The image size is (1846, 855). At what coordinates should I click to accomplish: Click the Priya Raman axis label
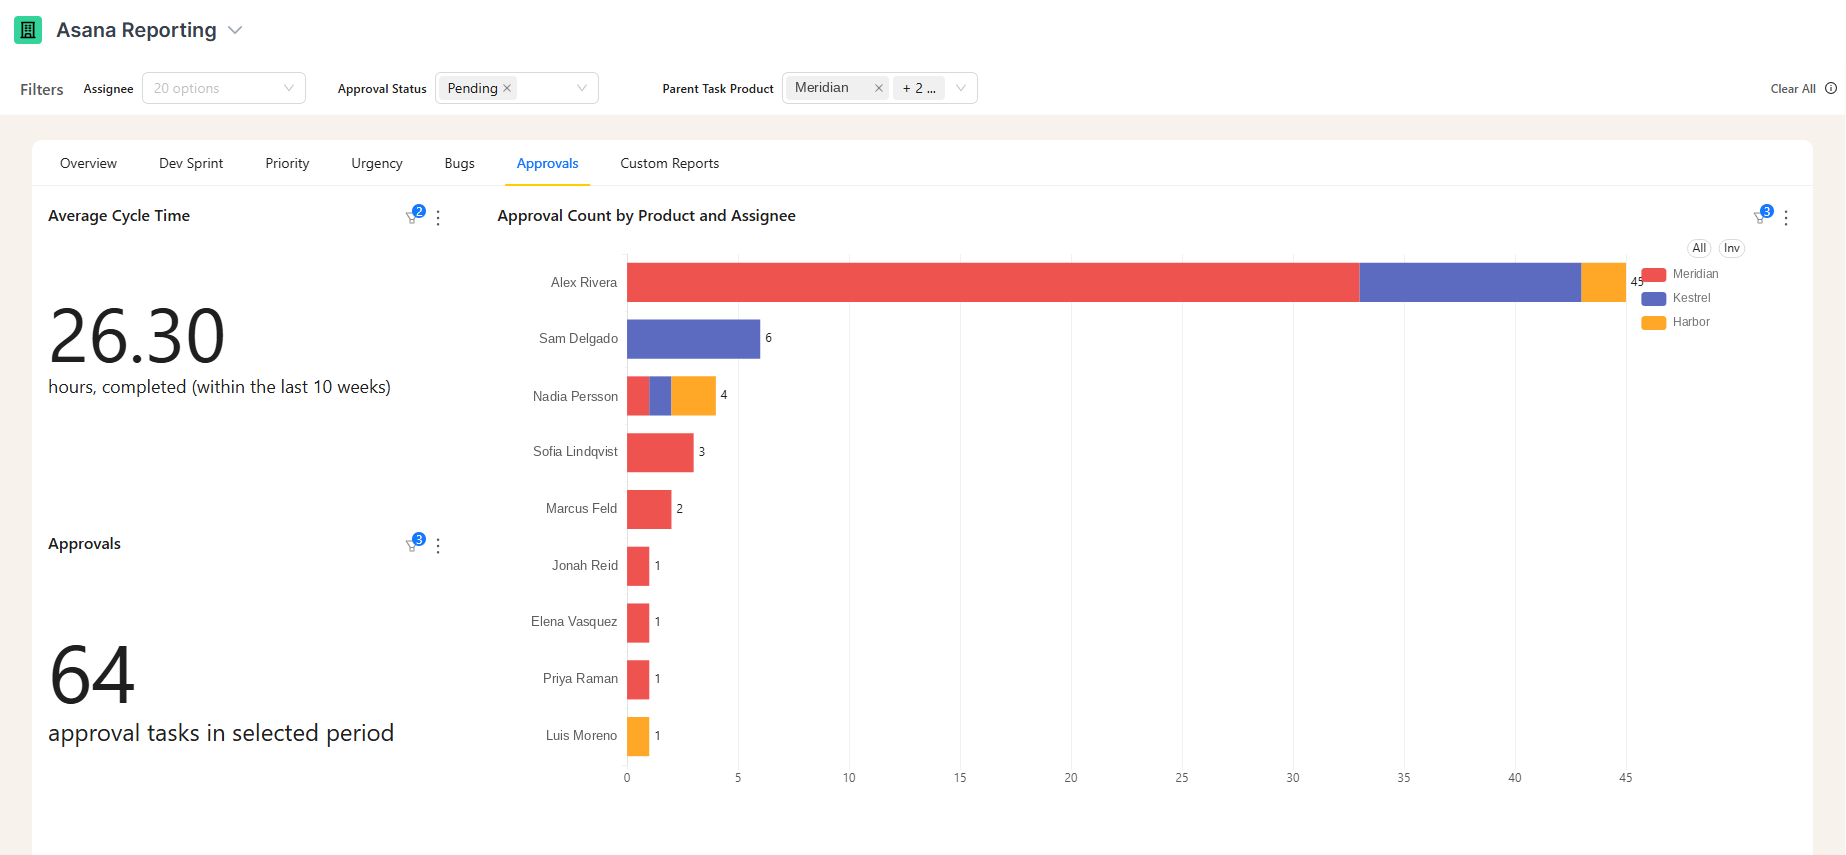pos(580,678)
